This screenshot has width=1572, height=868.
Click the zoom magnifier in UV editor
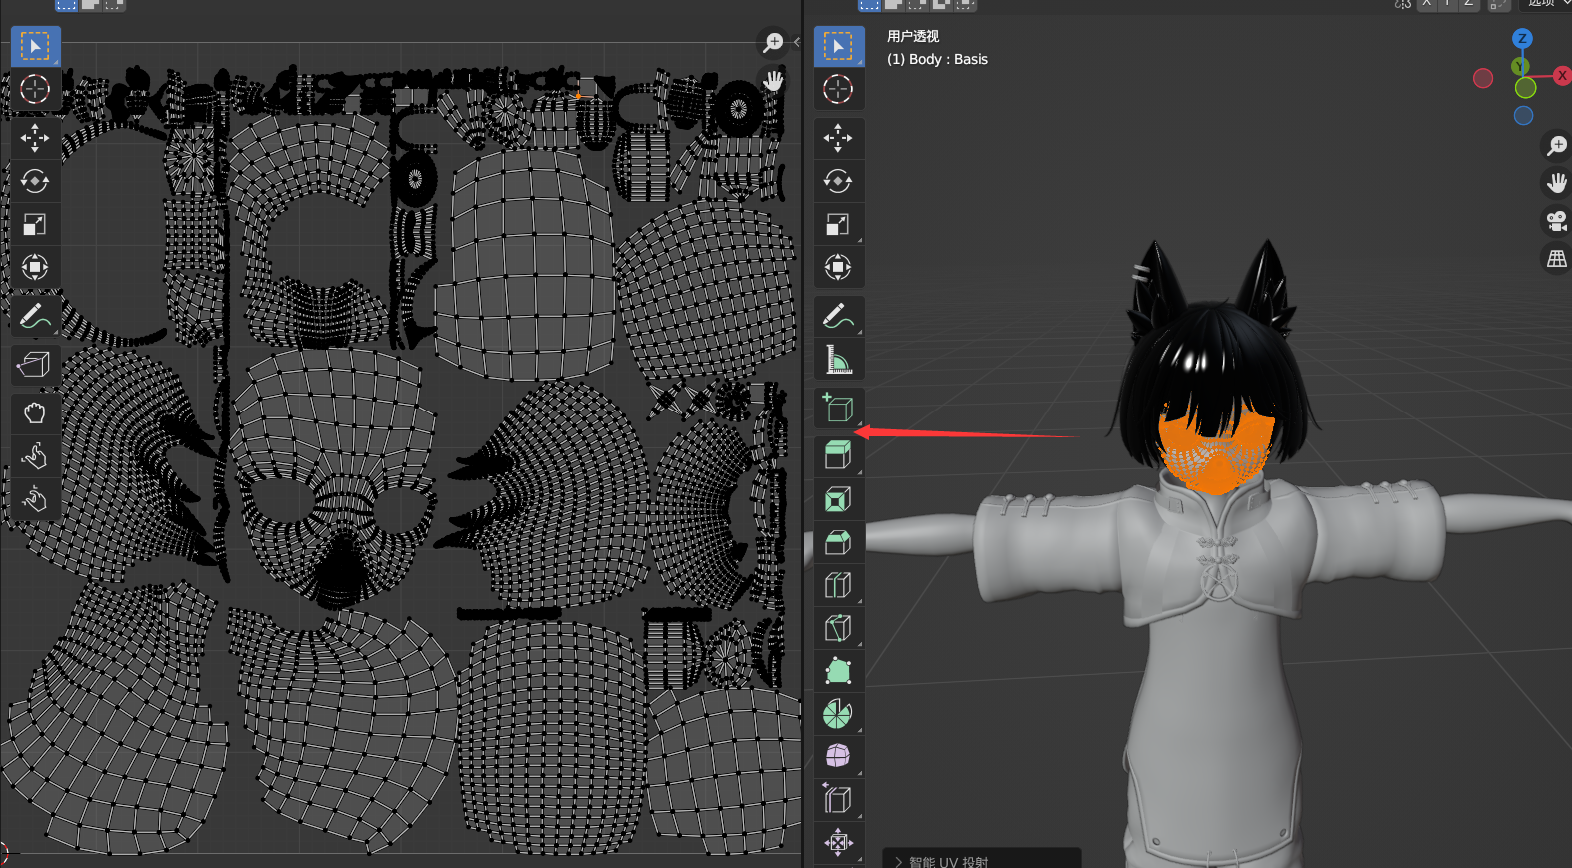[773, 42]
